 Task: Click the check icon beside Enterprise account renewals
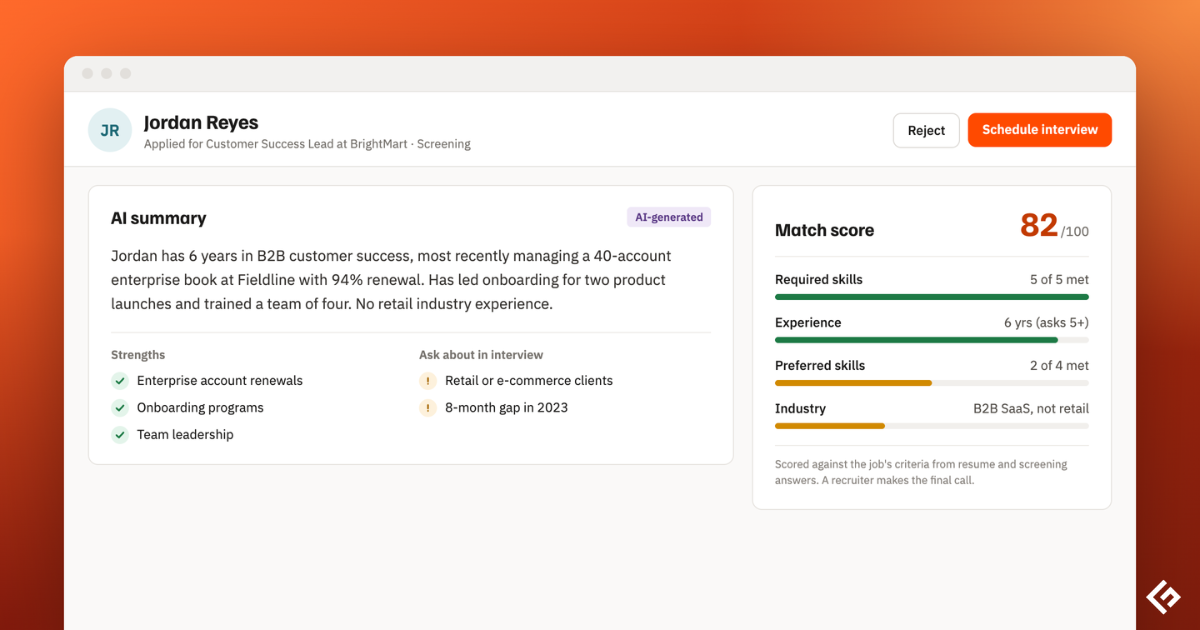click(120, 381)
